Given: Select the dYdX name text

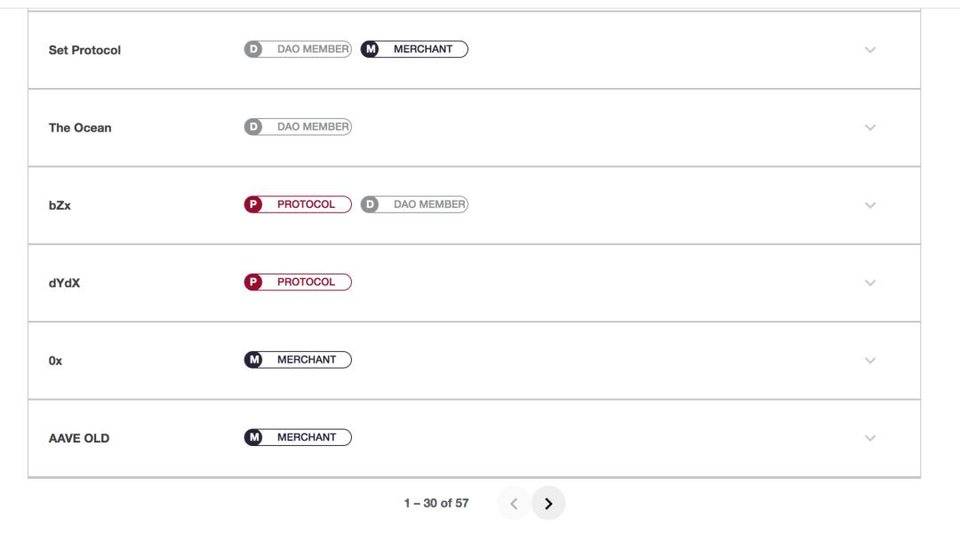Looking at the screenshot, I should click(64, 283).
